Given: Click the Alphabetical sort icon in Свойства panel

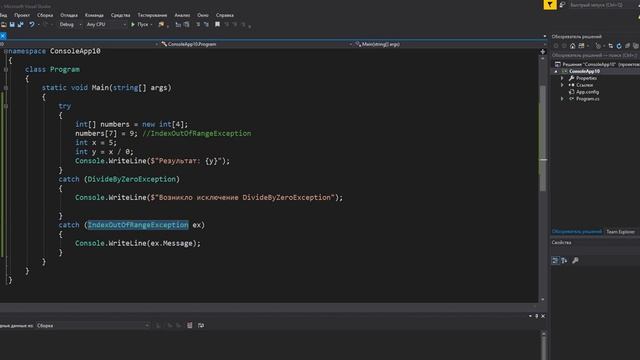Looking at the screenshot, I should pyautogui.click(x=564, y=260).
